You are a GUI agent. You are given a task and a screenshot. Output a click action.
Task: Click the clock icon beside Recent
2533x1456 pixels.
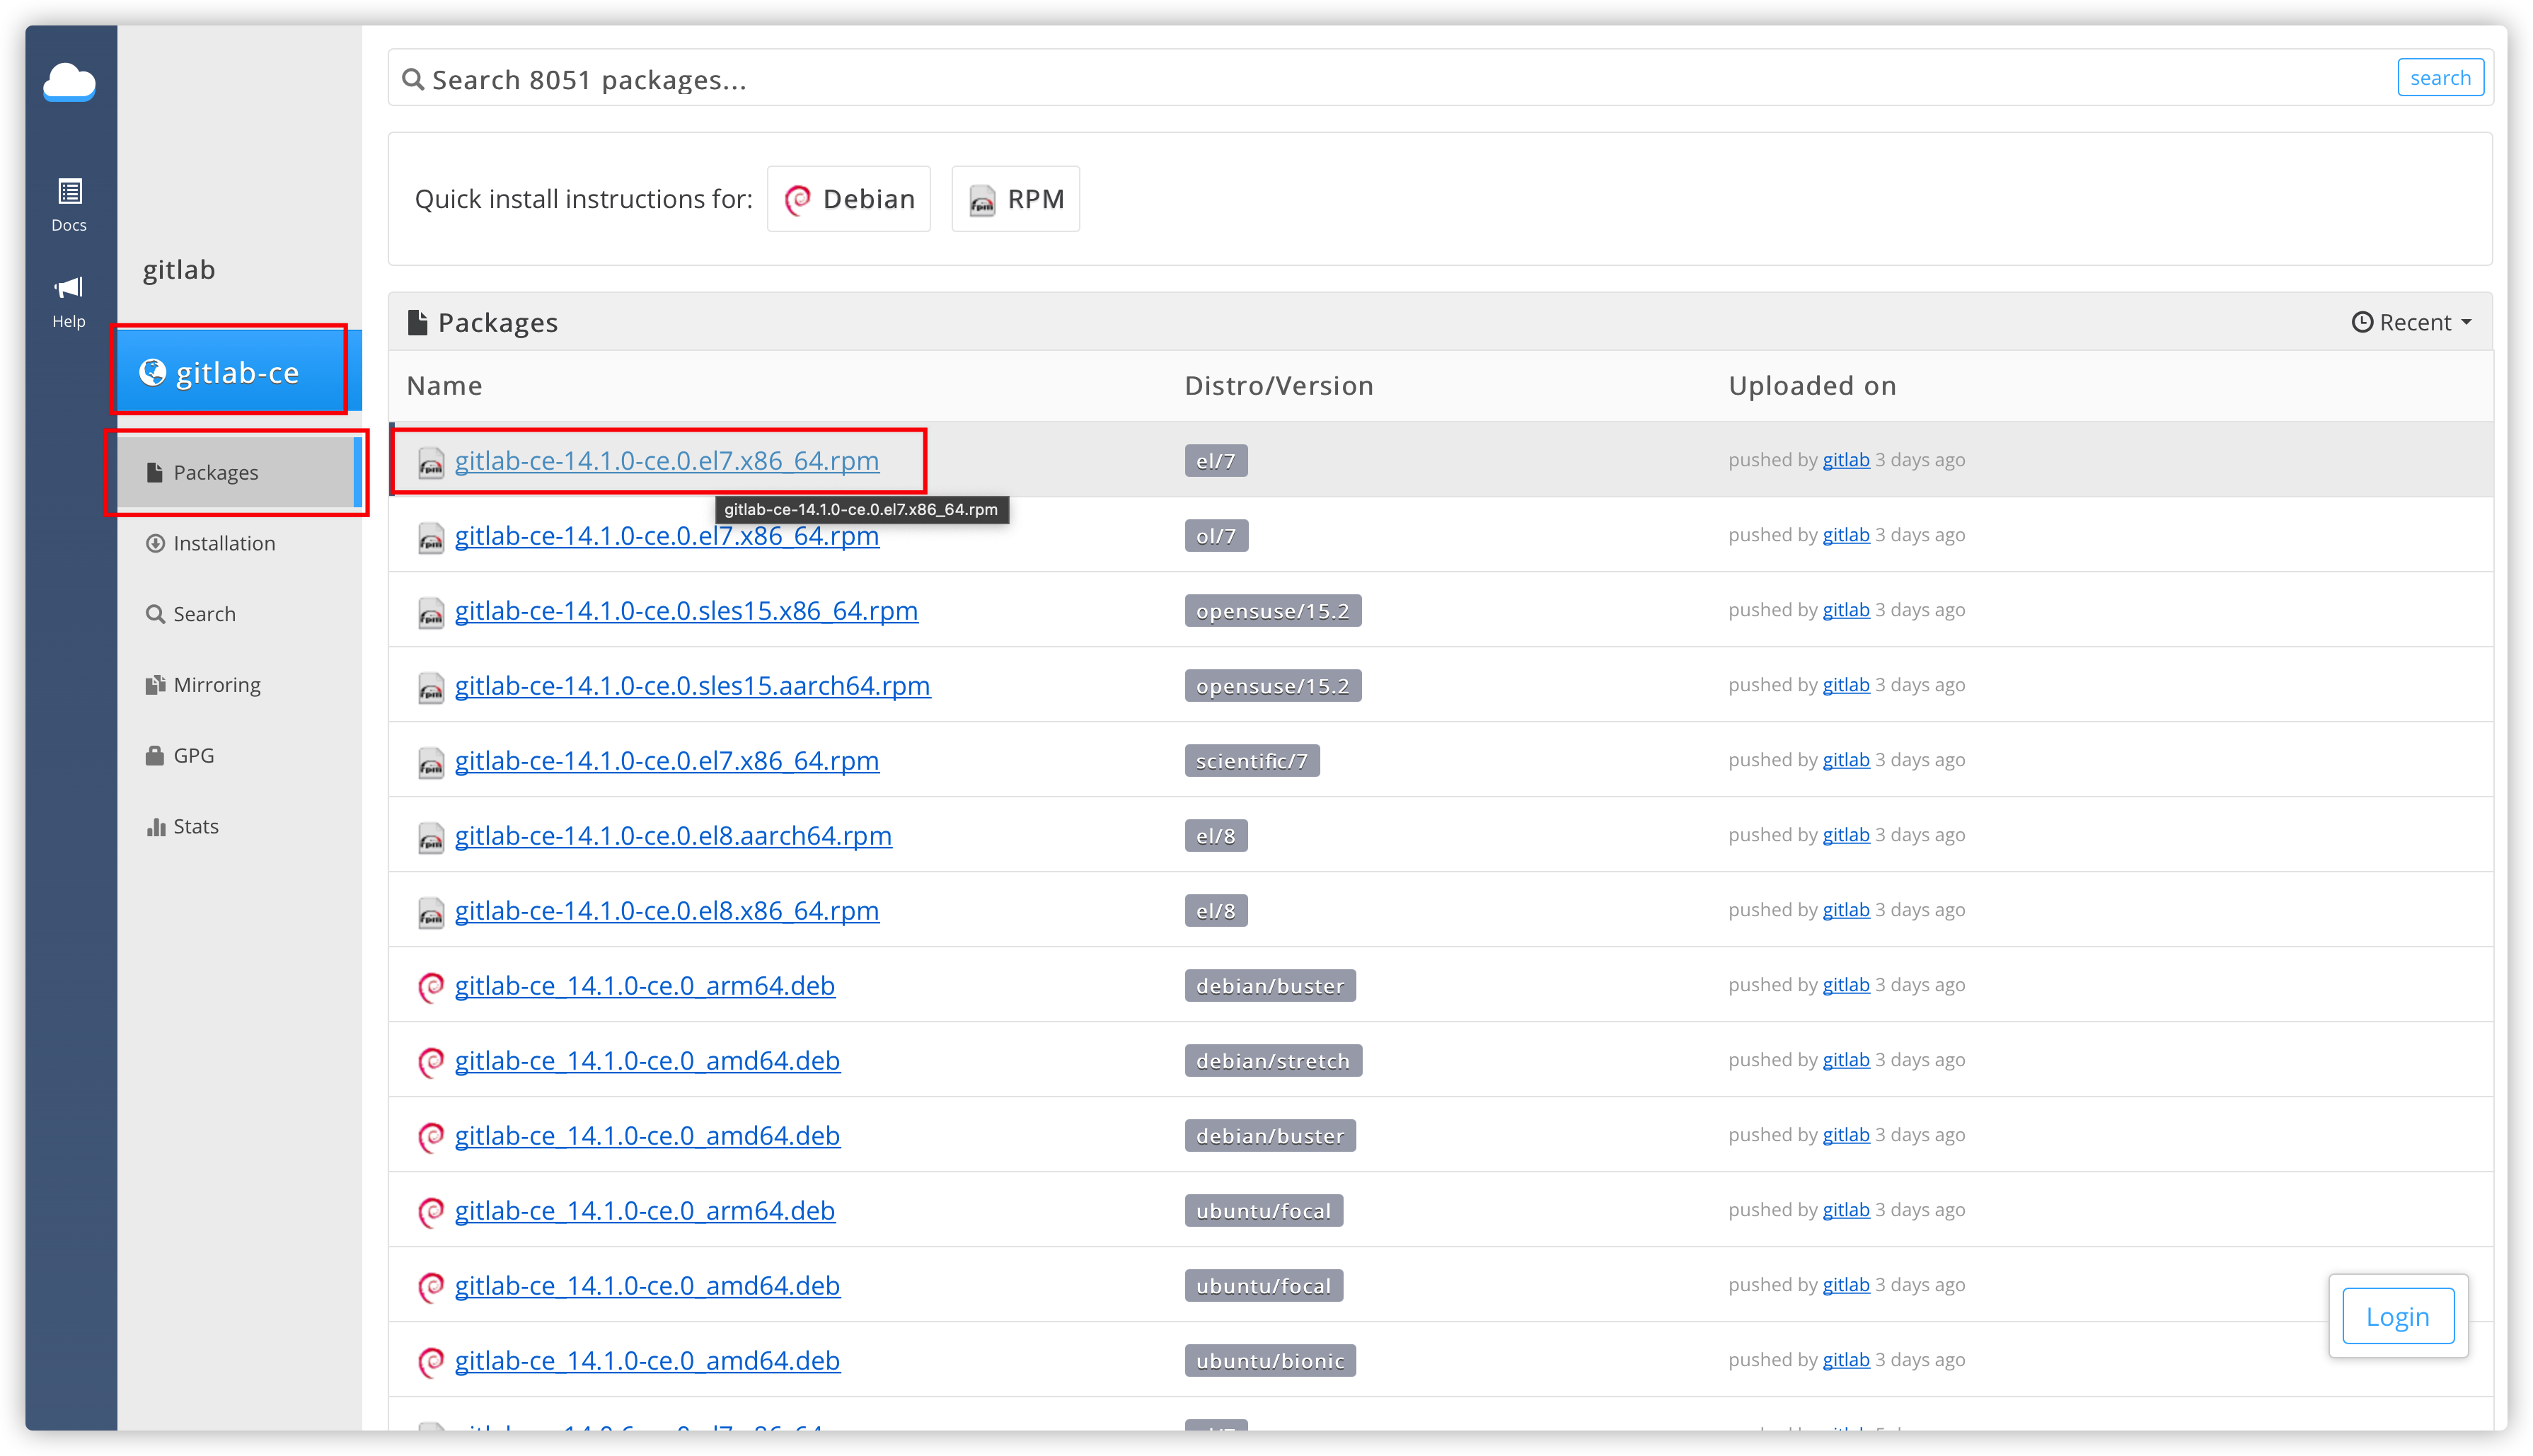[x=2362, y=322]
